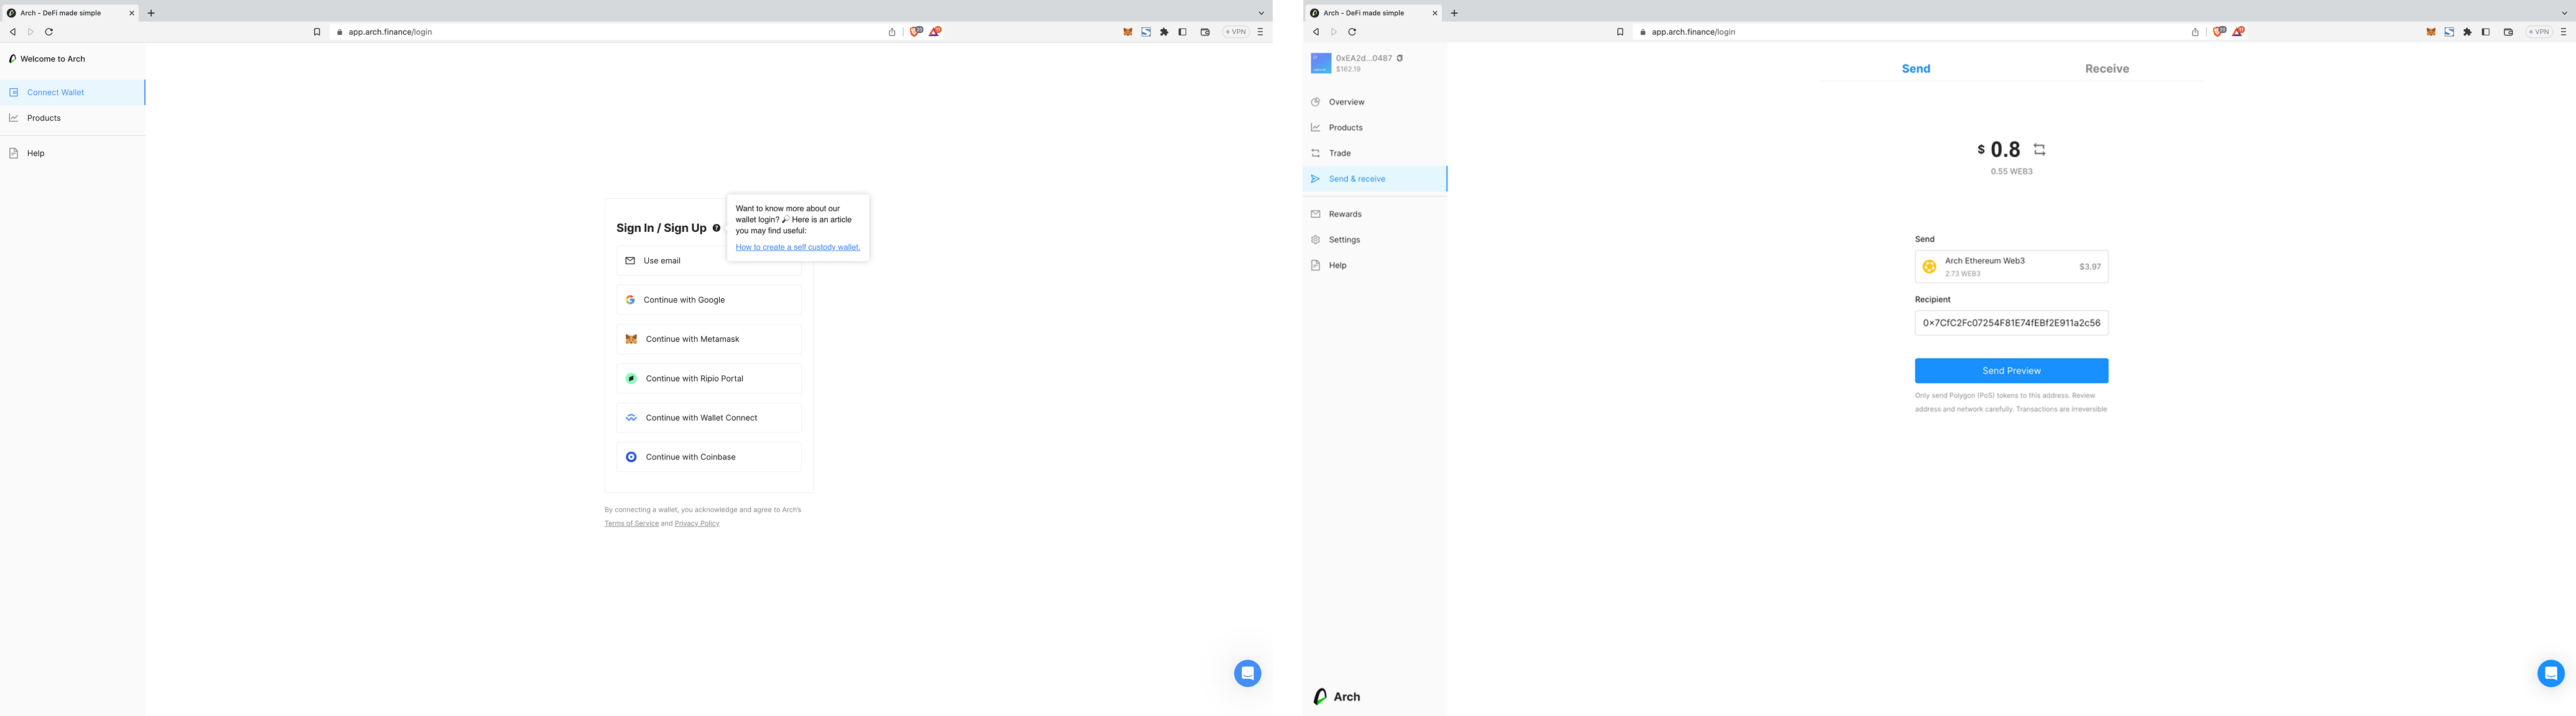Click the help question mark next to Sign In / Sign Up

[716, 228]
